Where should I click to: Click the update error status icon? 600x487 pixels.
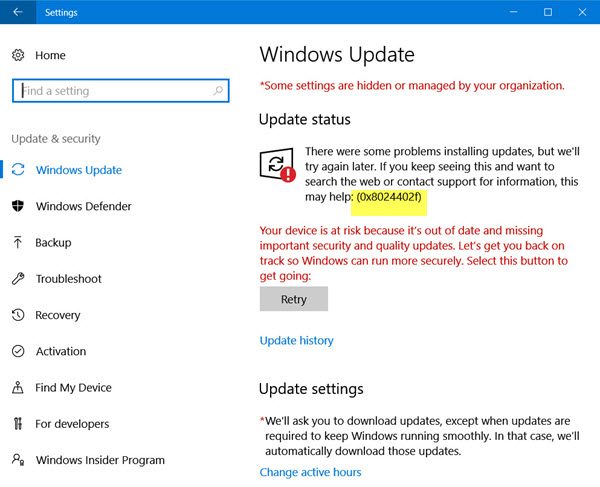278,165
